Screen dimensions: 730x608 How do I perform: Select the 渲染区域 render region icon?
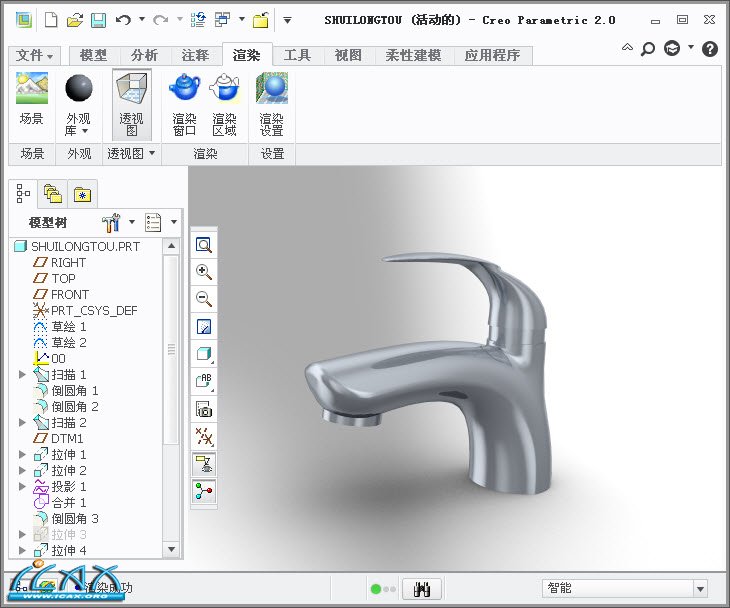pyautogui.click(x=224, y=92)
